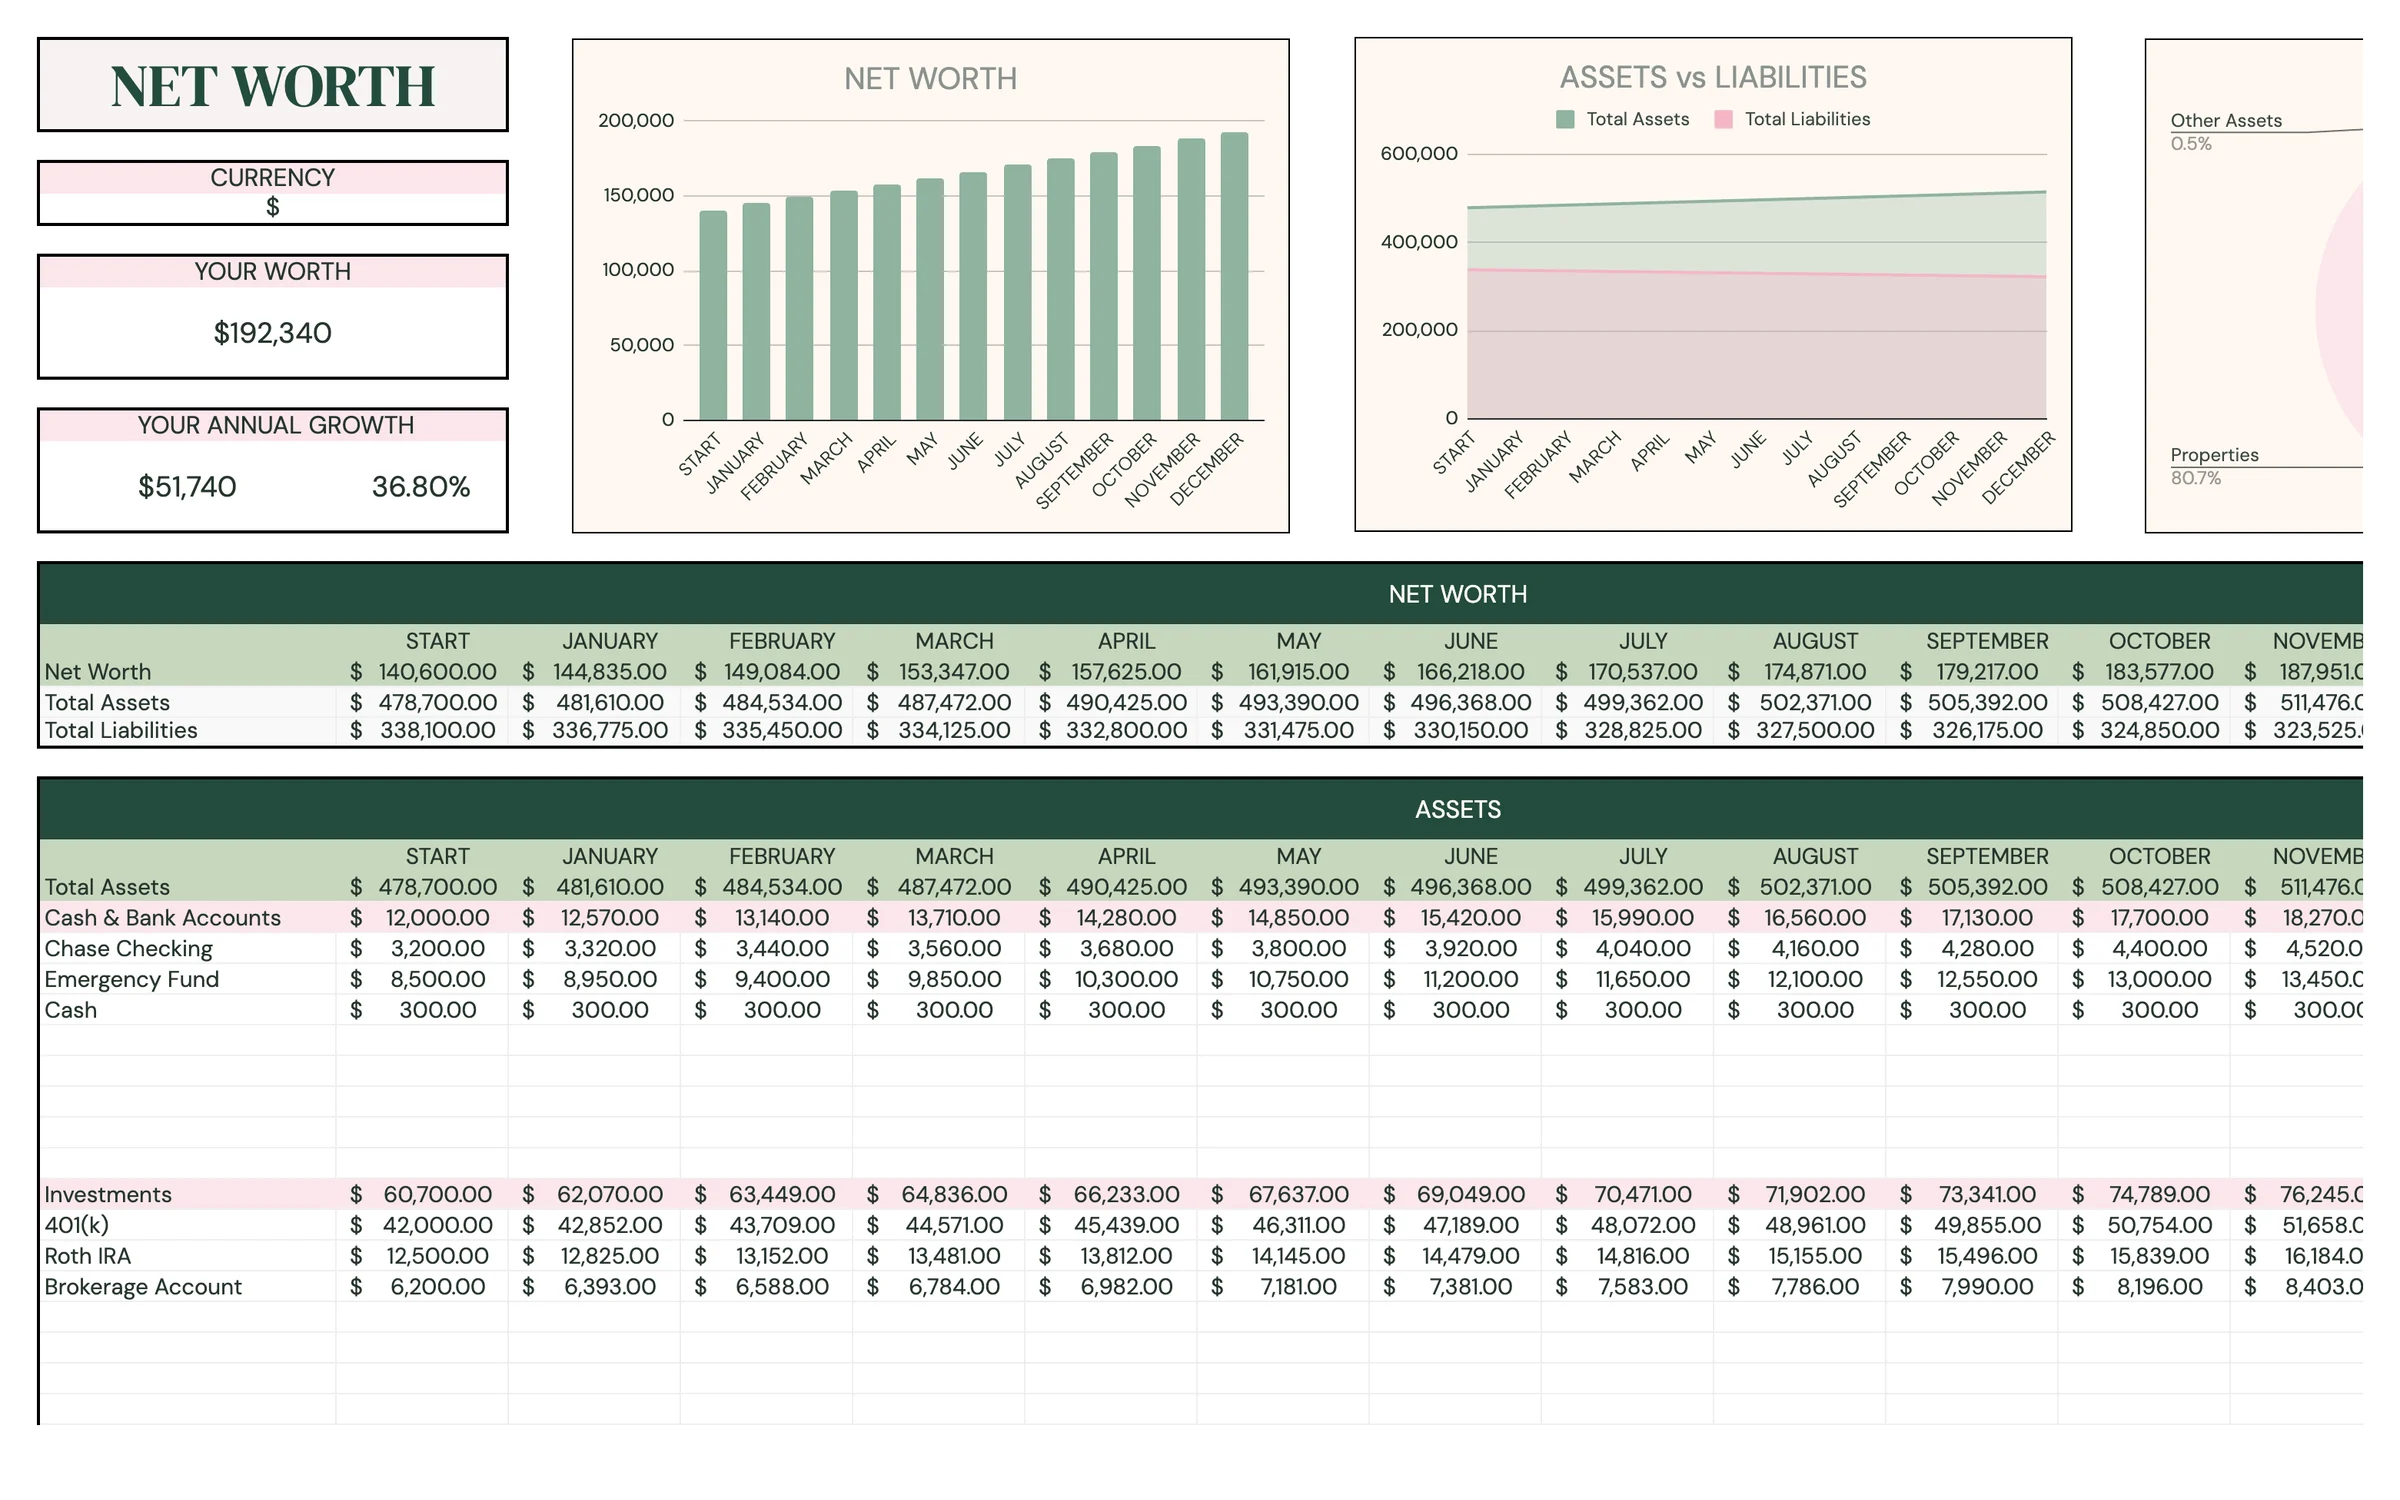Click the green Total Assets legend swatch

(1565, 119)
